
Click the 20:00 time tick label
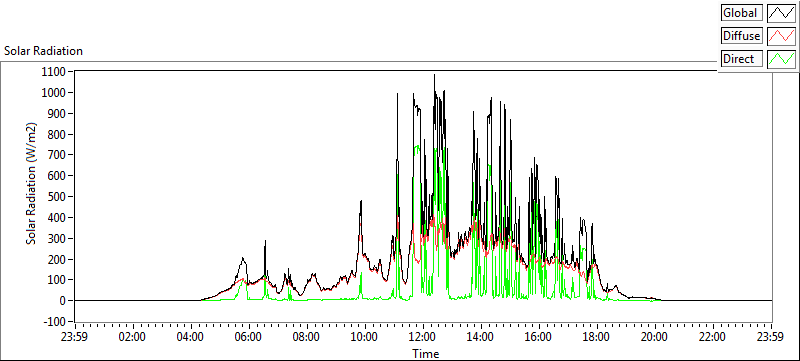pyautogui.click(x=655, y=337)
